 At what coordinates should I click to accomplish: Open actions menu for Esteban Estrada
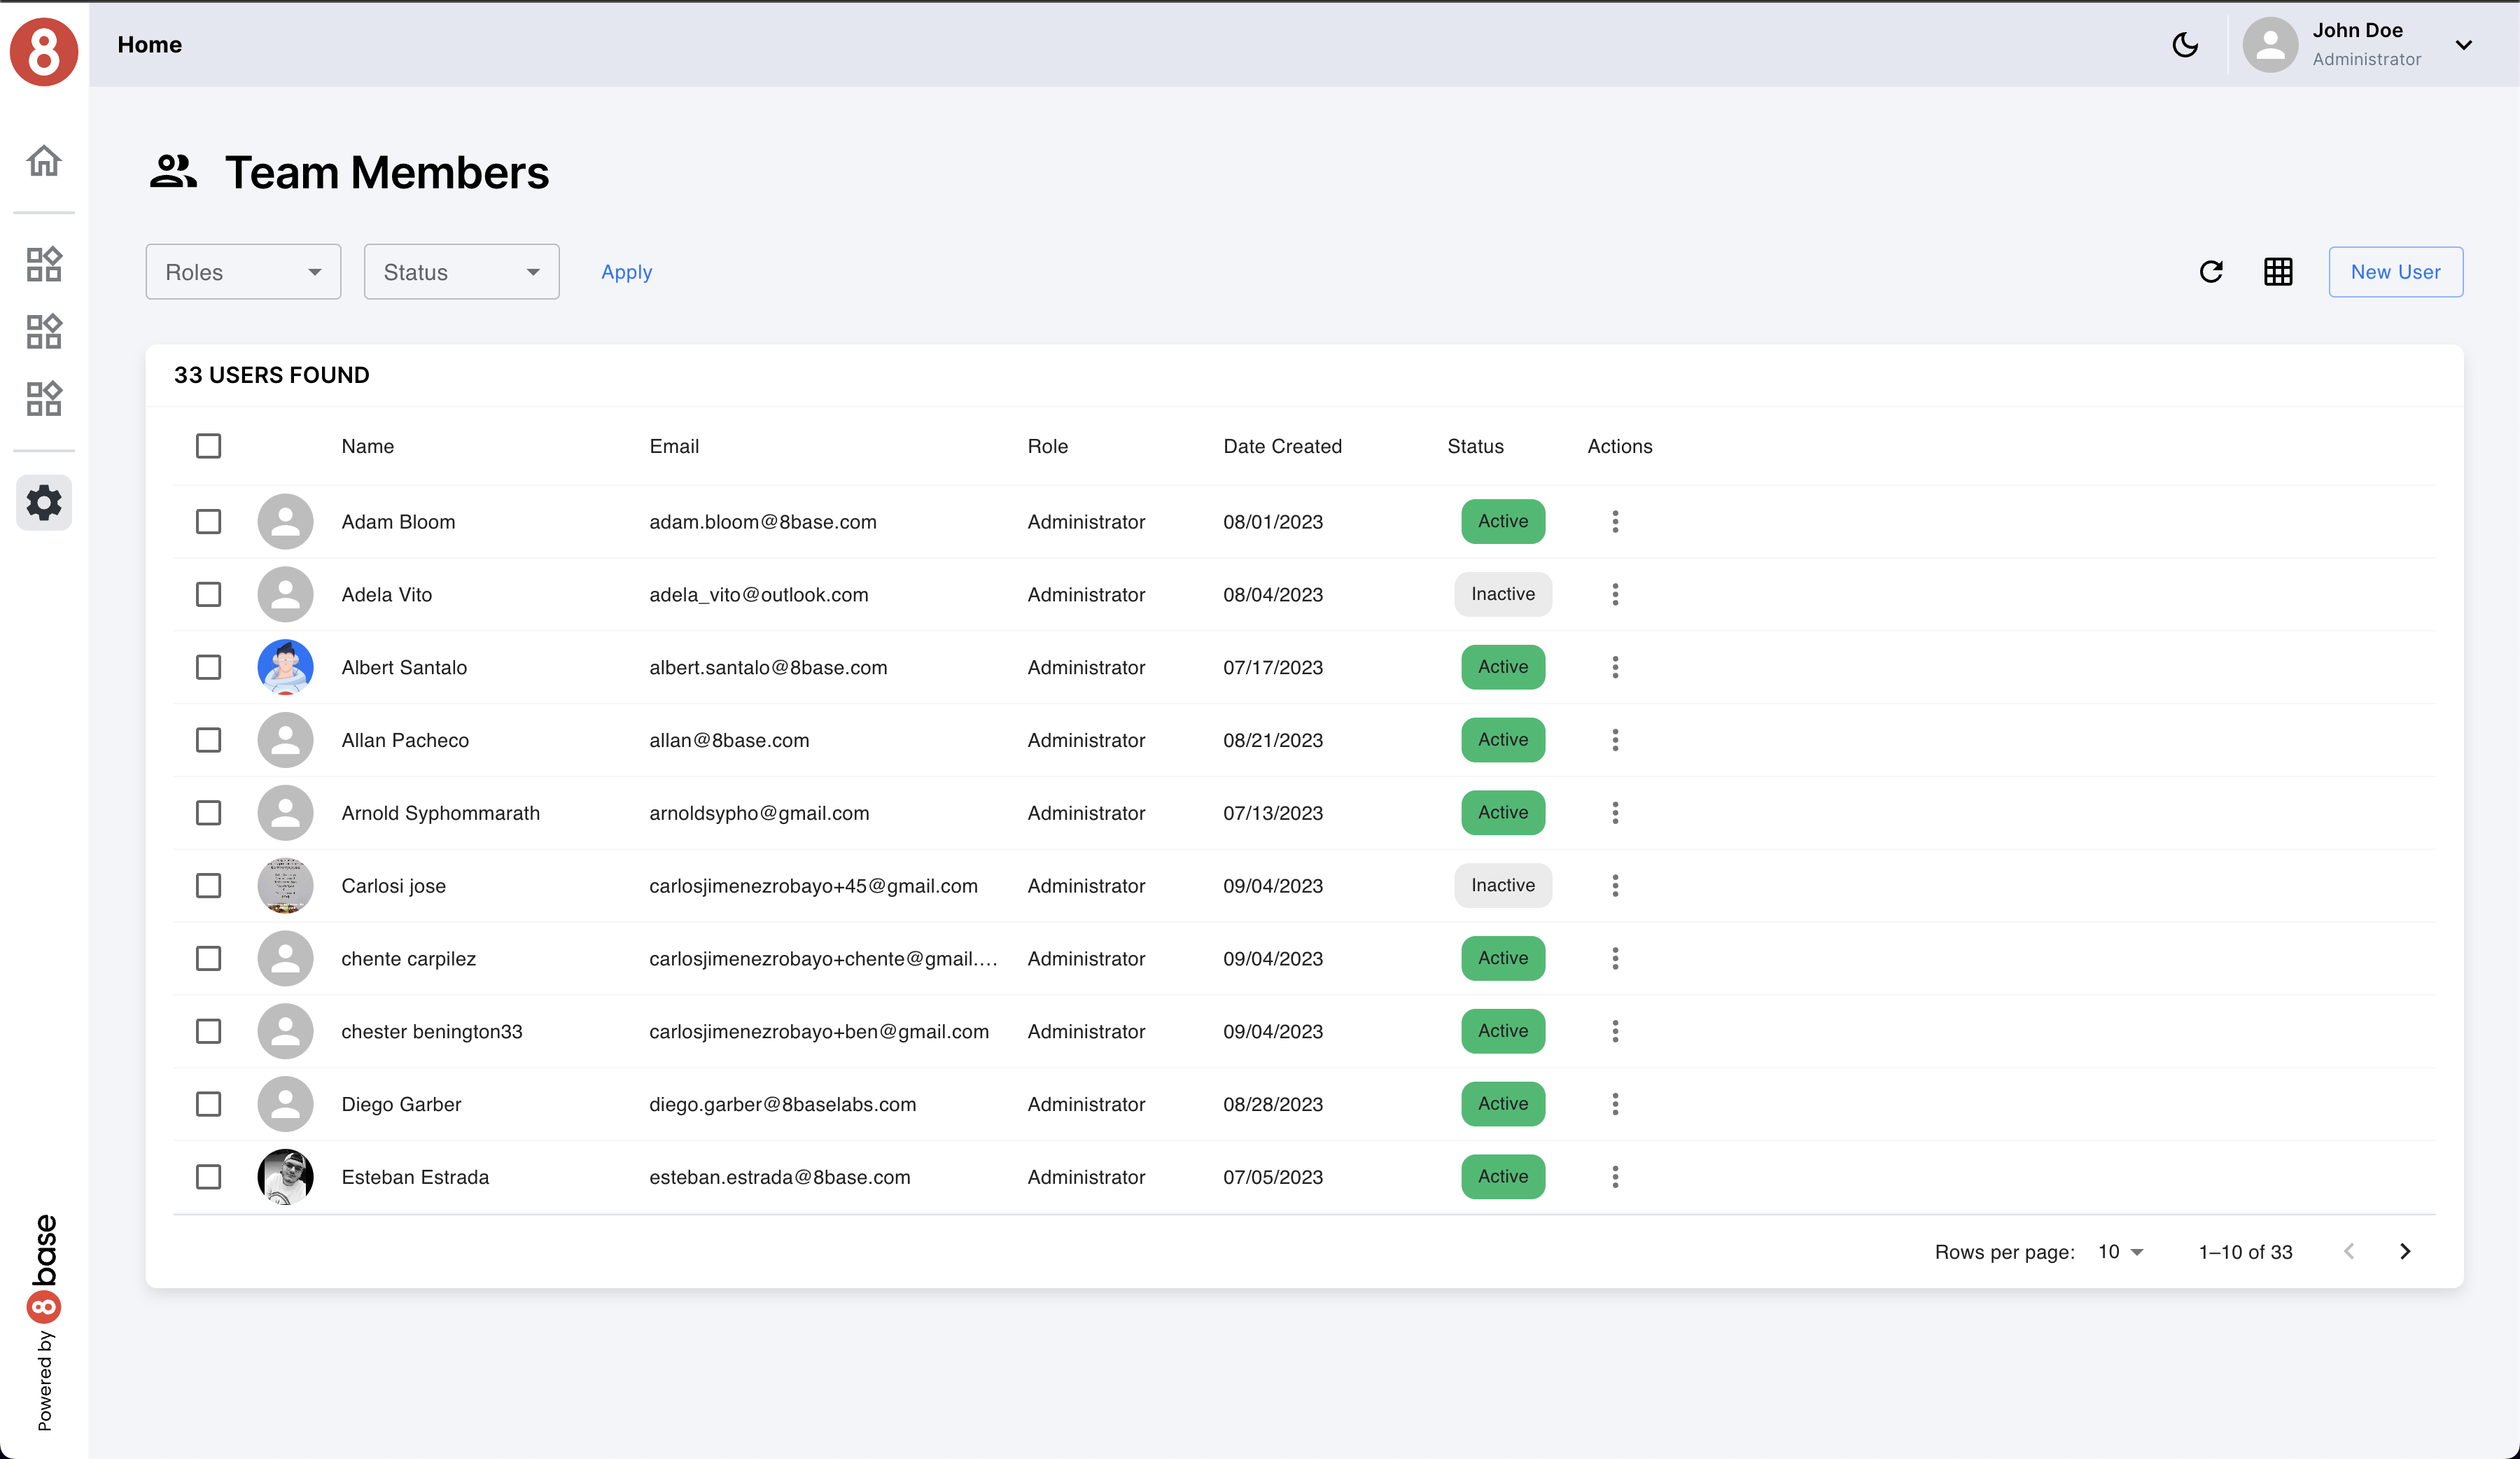click(x=1614, y=1176)
